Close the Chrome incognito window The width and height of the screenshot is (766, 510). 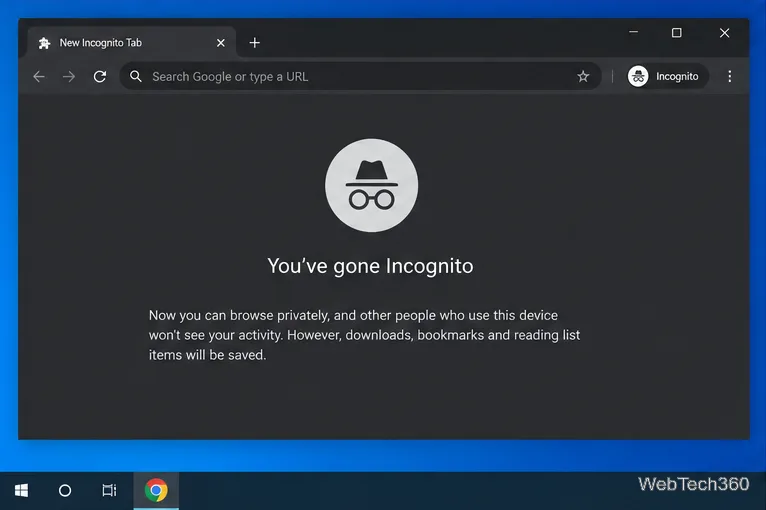(724, 32)
